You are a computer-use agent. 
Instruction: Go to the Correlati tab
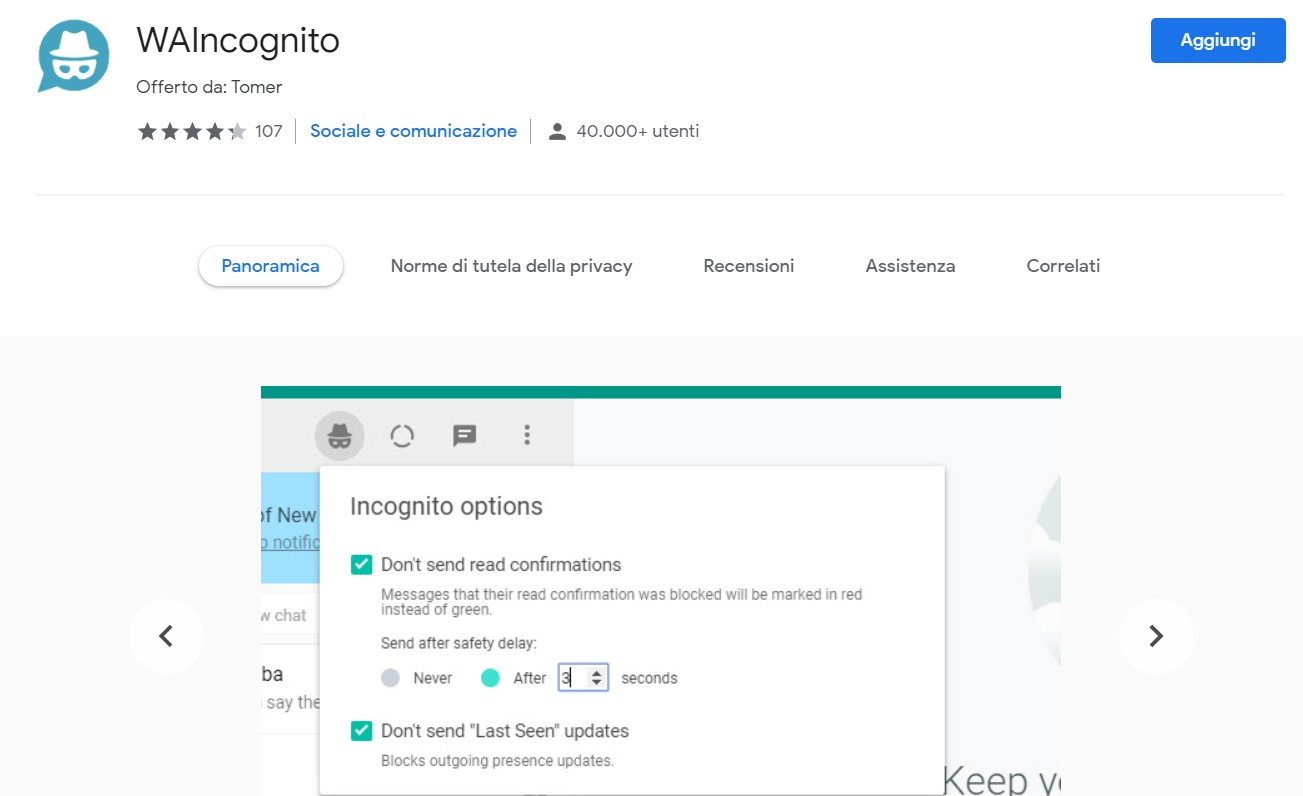click(1063, 266)
